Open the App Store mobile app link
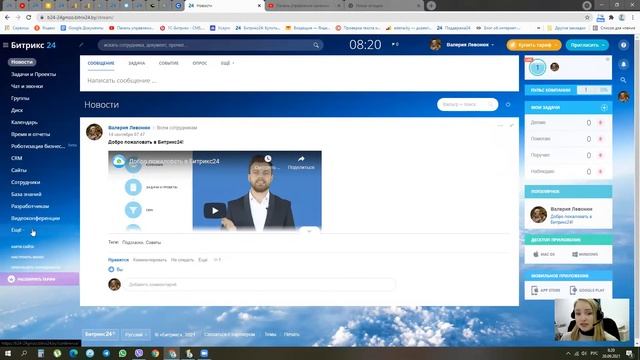Viewport: 640px width, 360px height. pos(546,290)
